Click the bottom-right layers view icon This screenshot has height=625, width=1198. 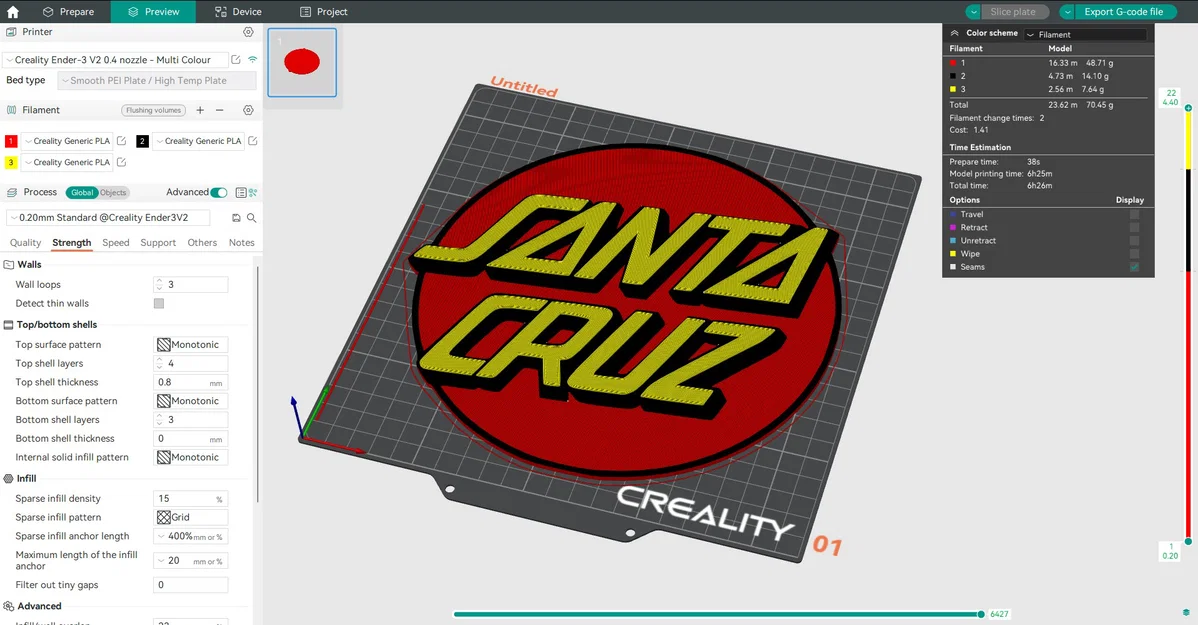1186,613
